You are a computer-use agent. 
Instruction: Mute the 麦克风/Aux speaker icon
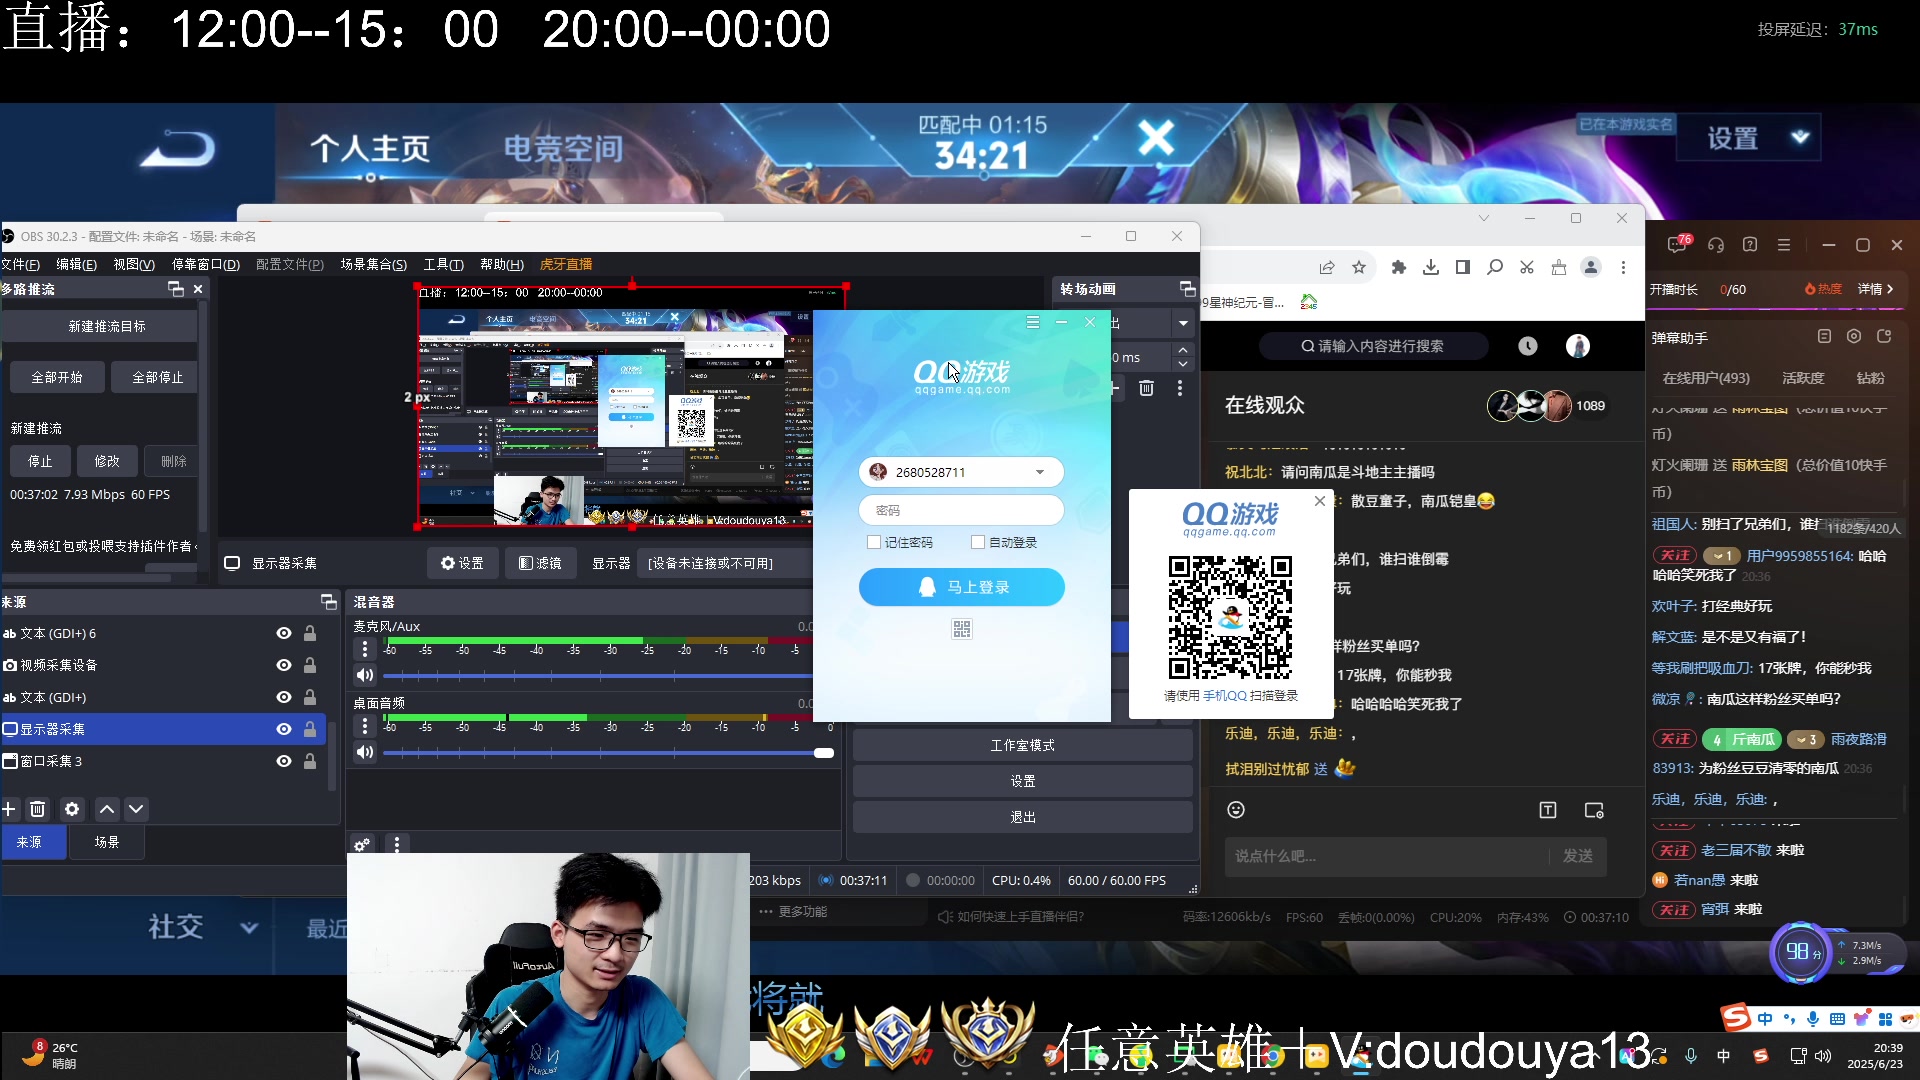click(x=365, y=675)
